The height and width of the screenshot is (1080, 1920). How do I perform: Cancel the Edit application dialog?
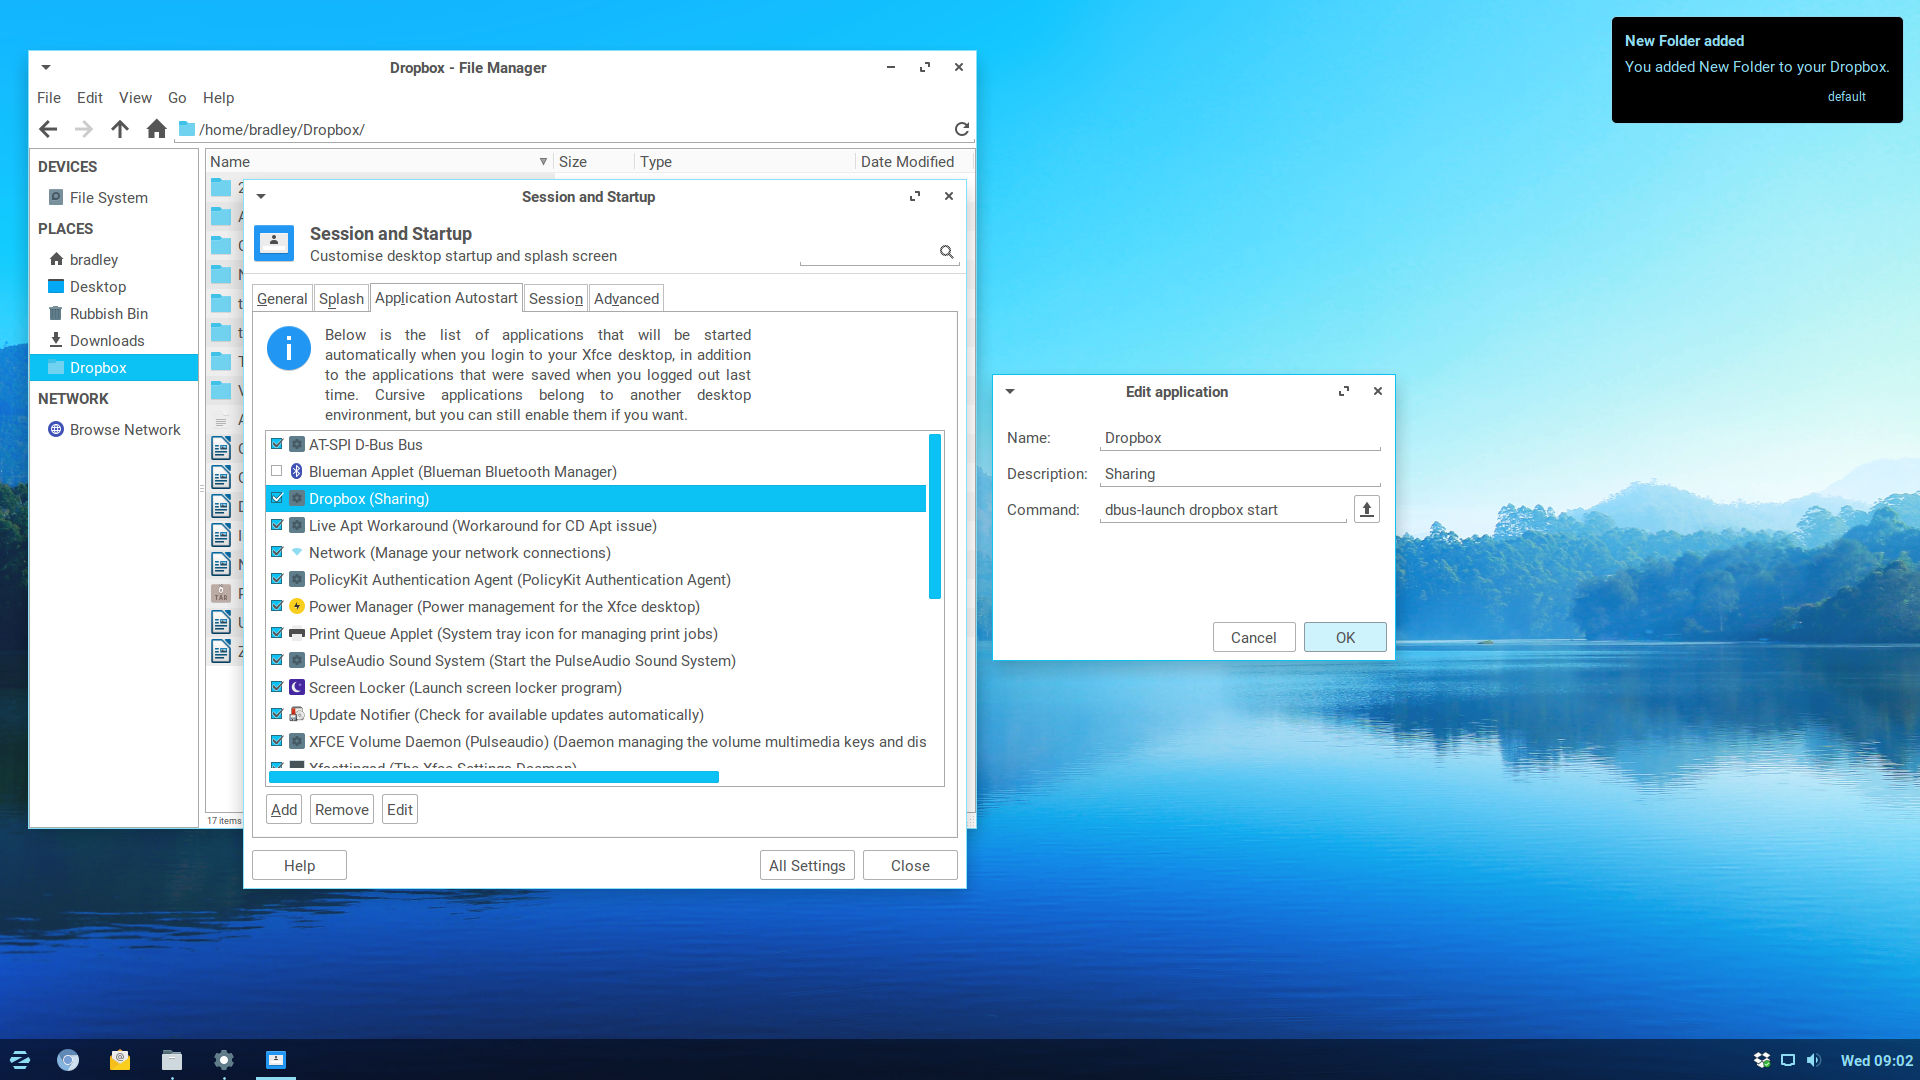pyautogui.click(x=1254, y=638)
